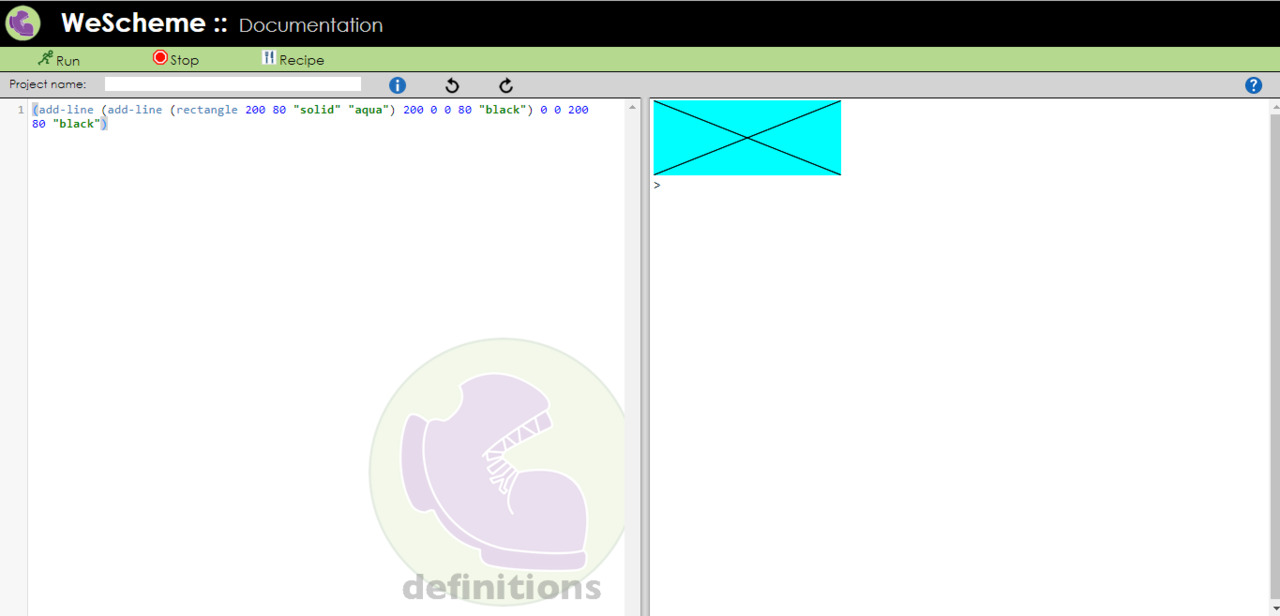Open the Documentation link in header
Screen dimensions: 1280x616
pos(310,26)
